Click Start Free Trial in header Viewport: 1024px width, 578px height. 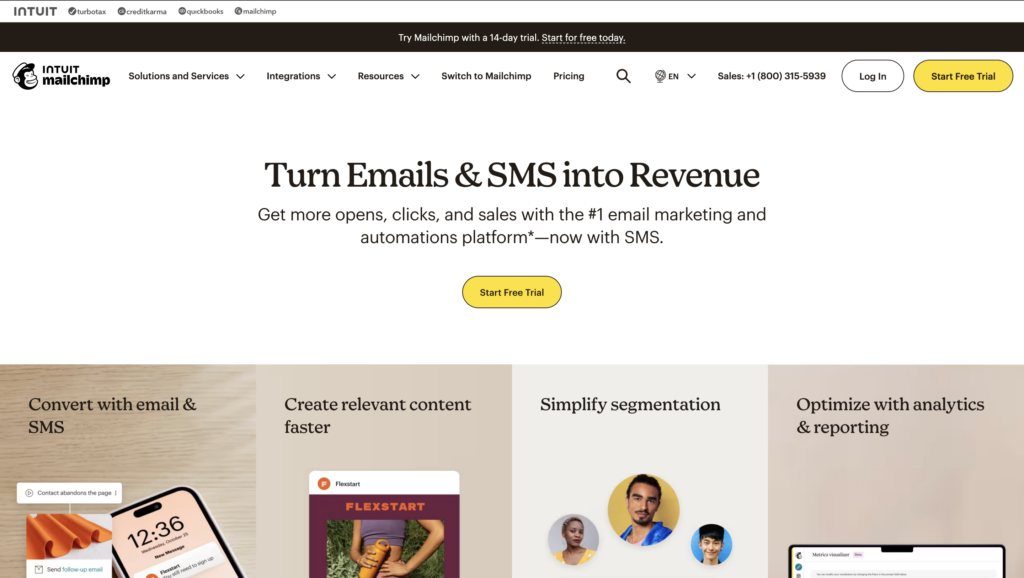[963, 76]
